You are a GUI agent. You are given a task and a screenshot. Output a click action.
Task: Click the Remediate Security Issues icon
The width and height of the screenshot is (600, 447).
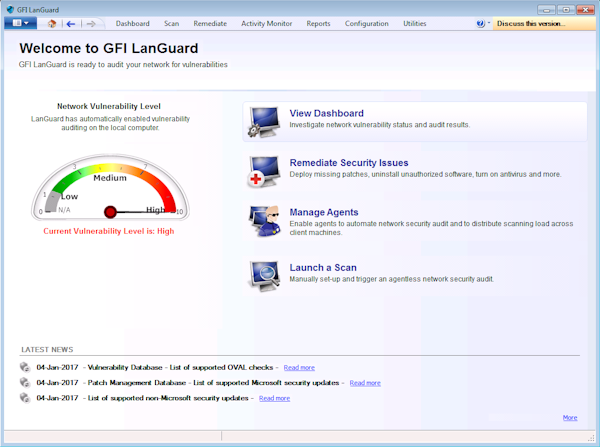264,171
